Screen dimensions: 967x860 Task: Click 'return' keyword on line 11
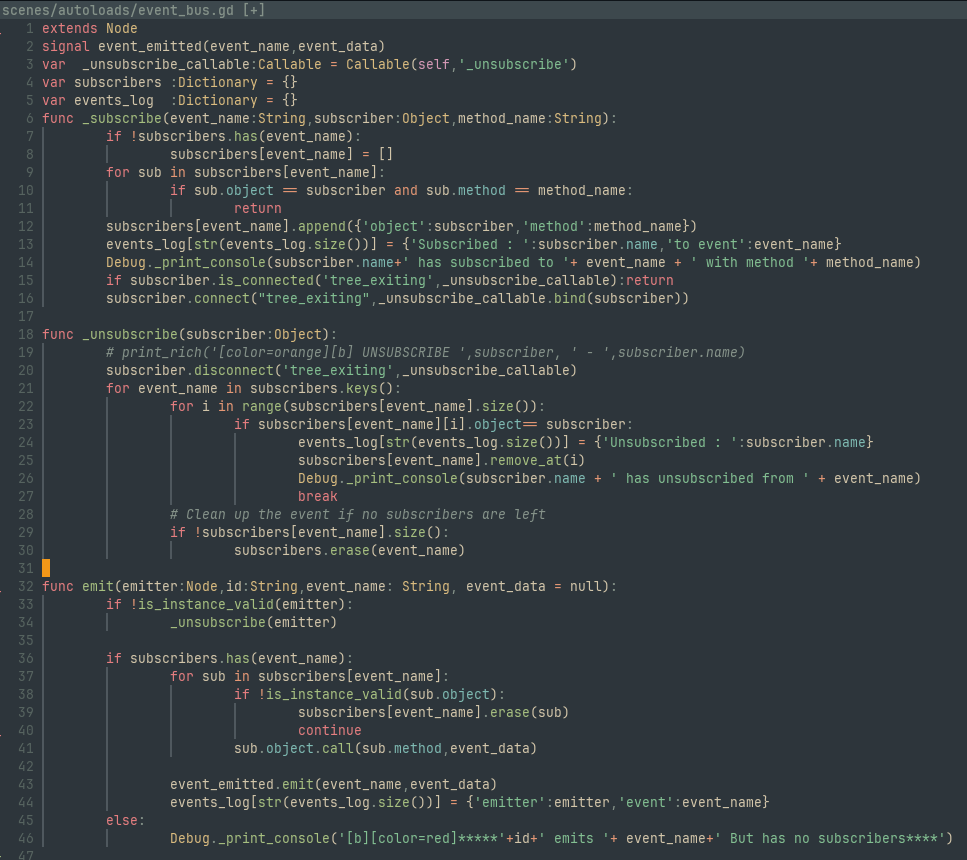(258, 208)
